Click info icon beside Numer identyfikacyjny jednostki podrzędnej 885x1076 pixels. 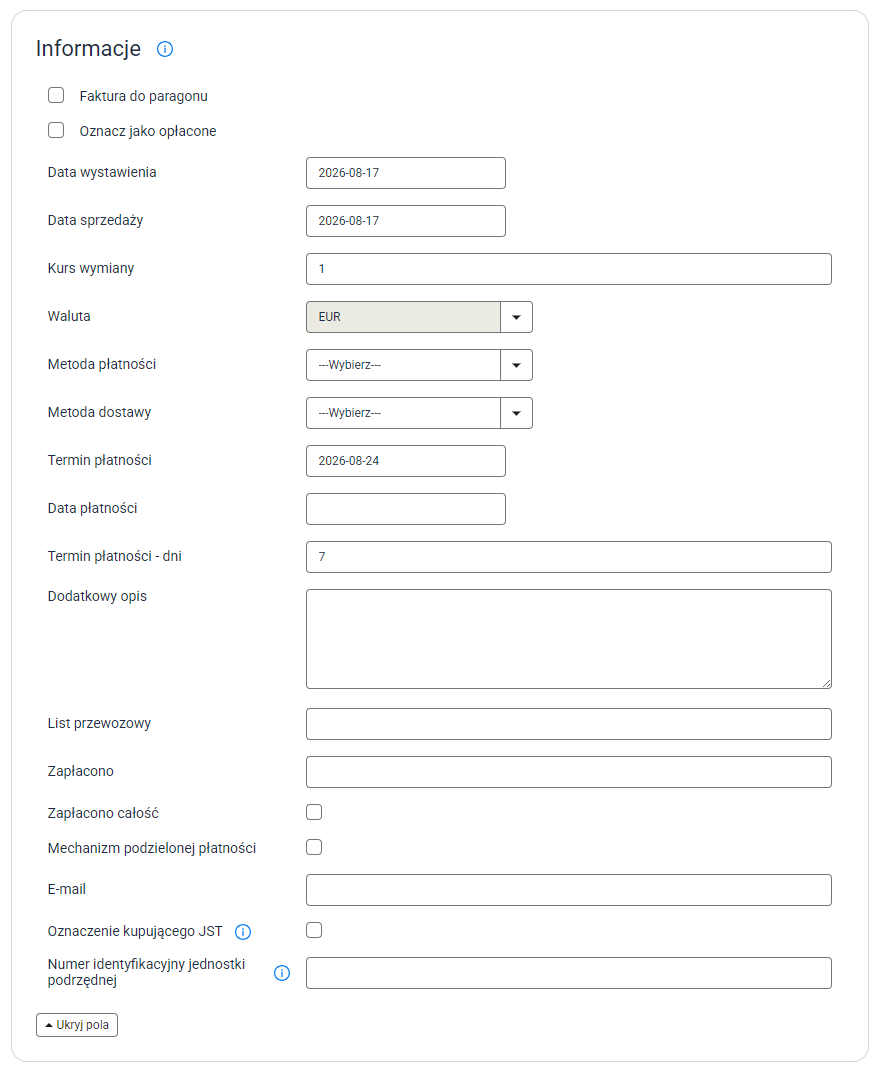tap(282, 973)
